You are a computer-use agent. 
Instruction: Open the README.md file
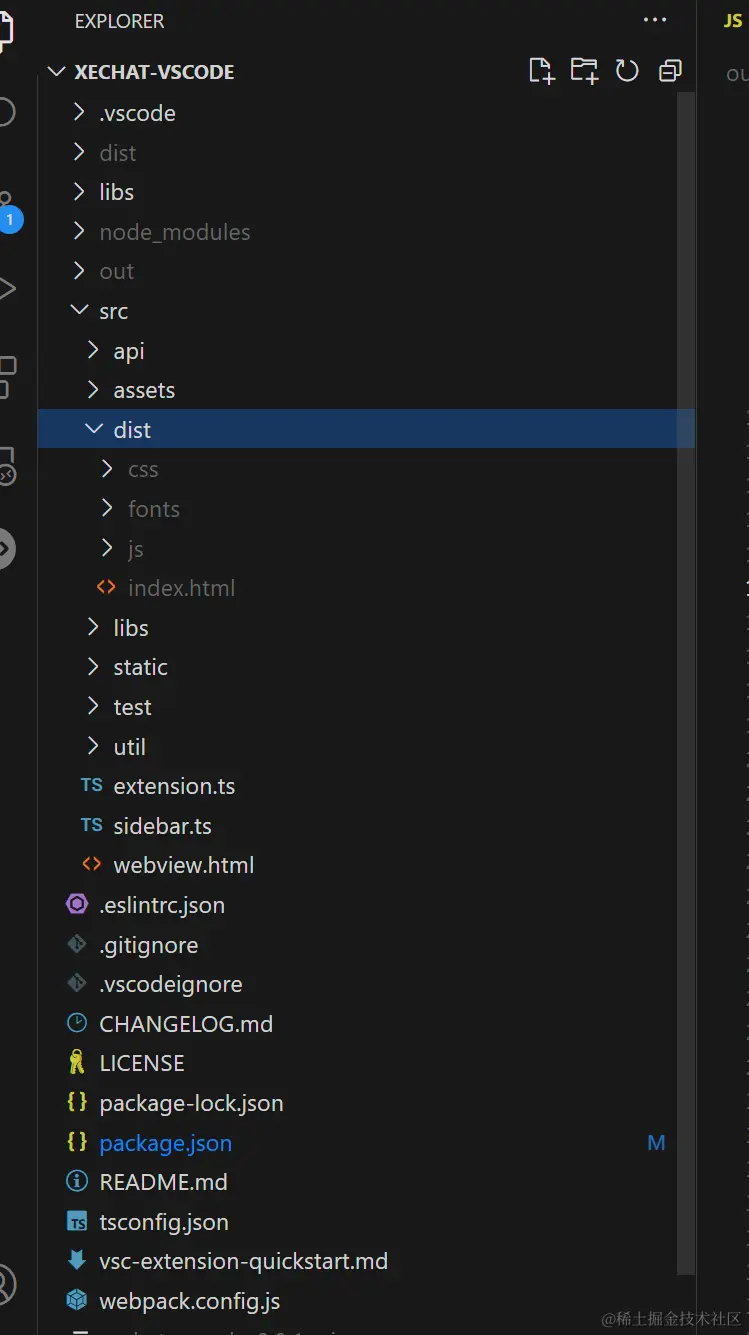163,1182
